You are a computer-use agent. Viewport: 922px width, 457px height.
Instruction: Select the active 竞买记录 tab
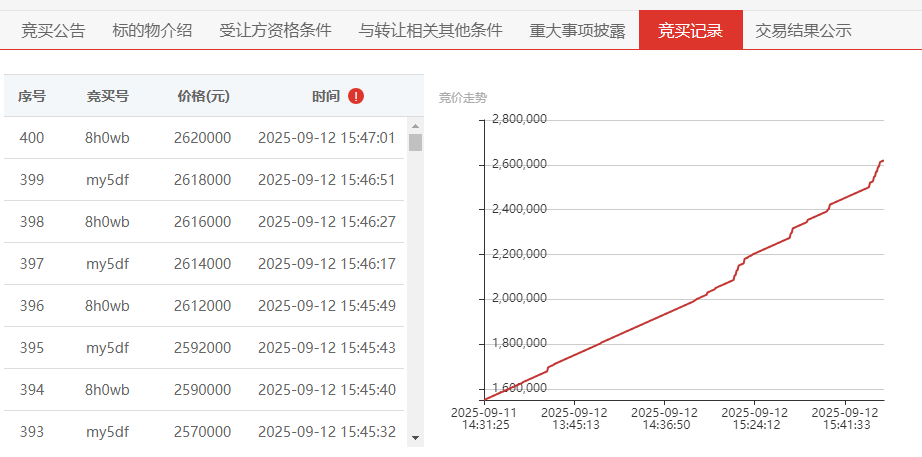coord(690,30)
